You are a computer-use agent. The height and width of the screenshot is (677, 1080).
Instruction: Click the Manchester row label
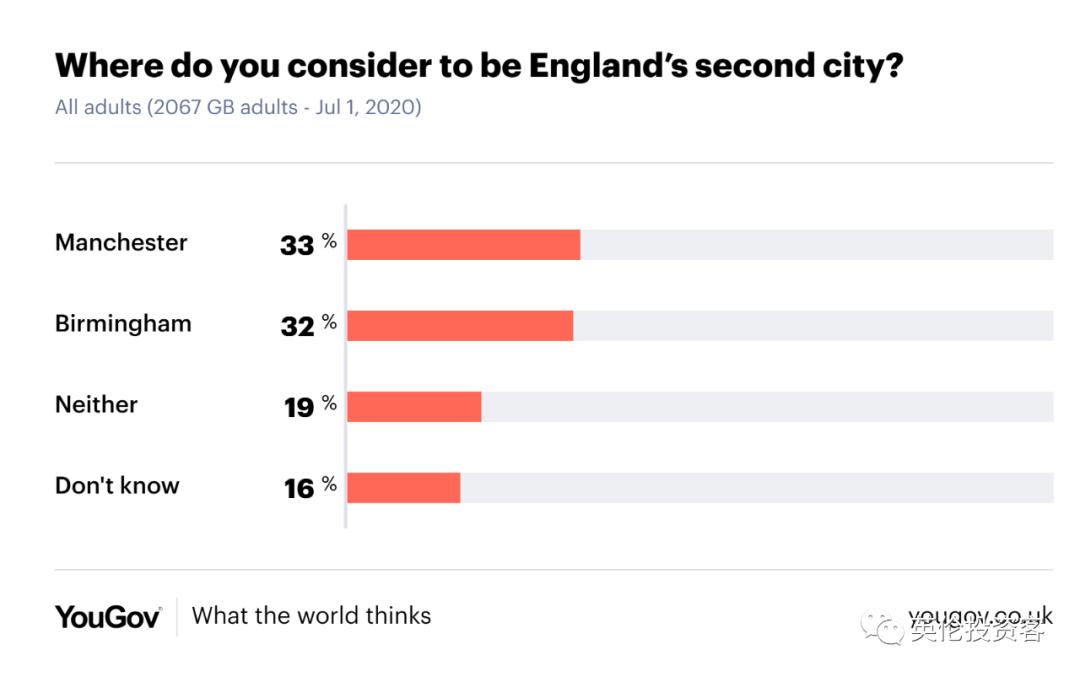[x=121, y=243]
